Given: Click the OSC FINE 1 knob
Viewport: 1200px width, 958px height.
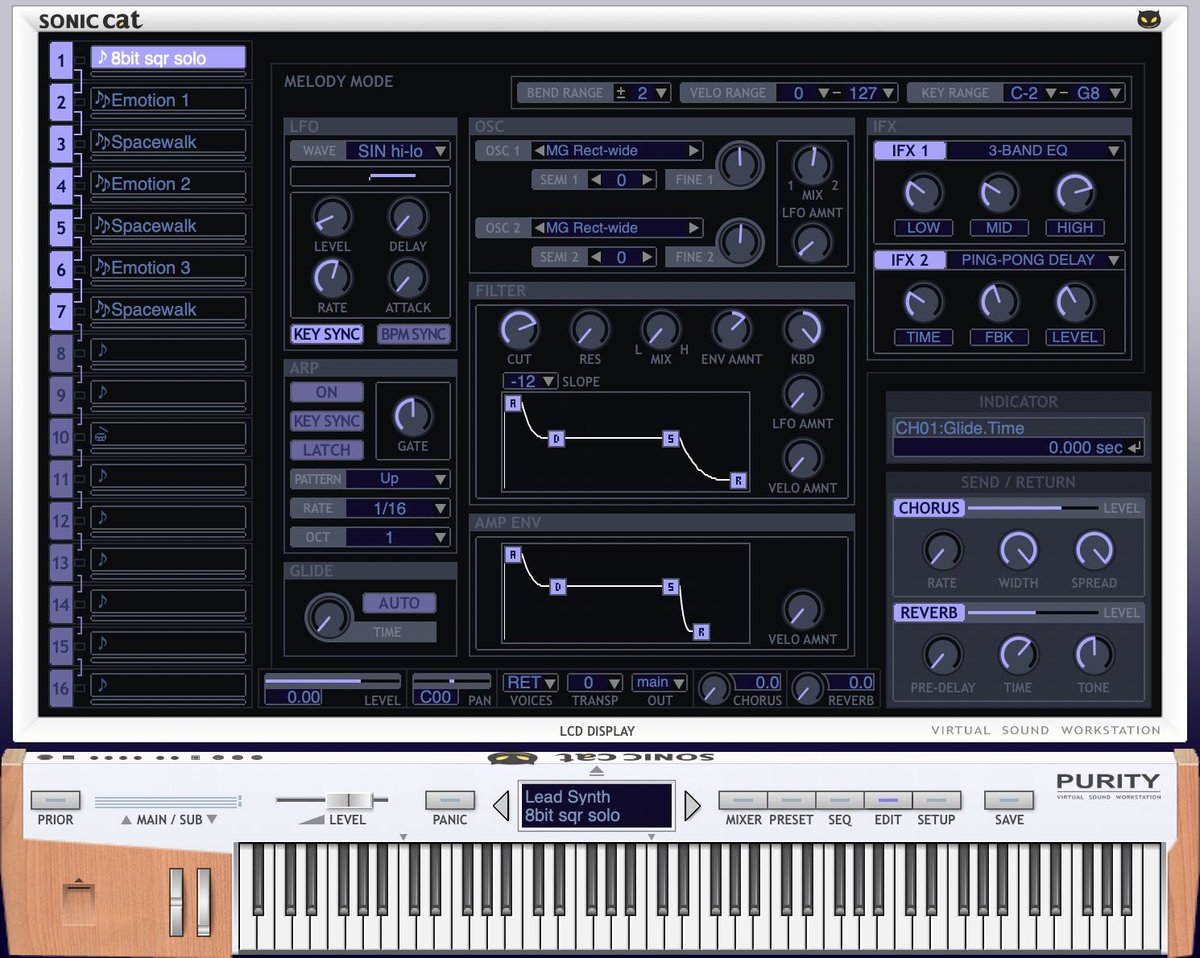Looking at the screenshot, I should (740, 164).
